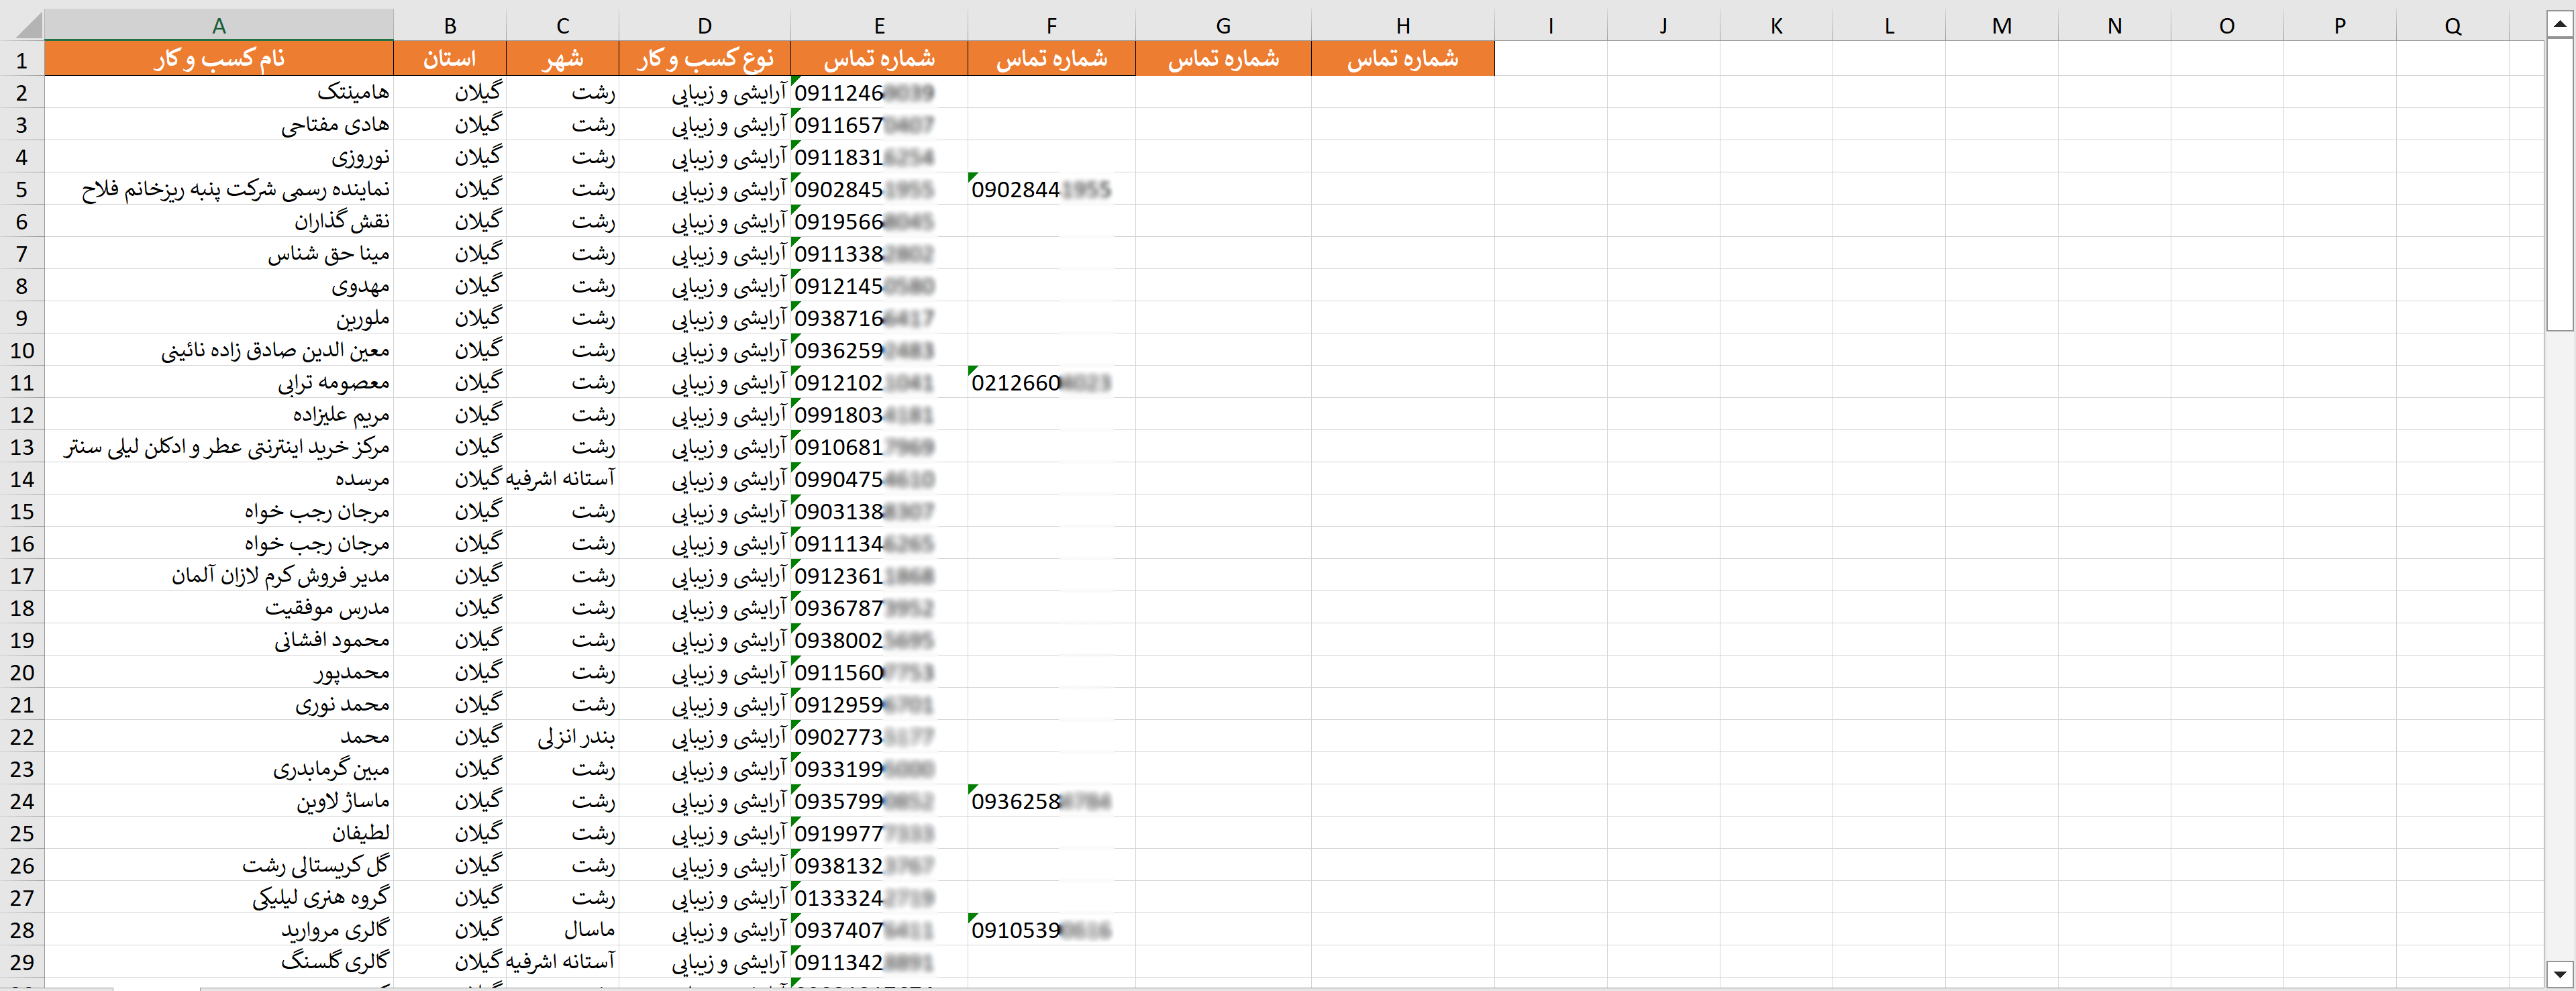Click header cell 'نام کسب و کار'
Image resolution: width=2576 pixels, height=991 pixels.
[x=219, y=59]
